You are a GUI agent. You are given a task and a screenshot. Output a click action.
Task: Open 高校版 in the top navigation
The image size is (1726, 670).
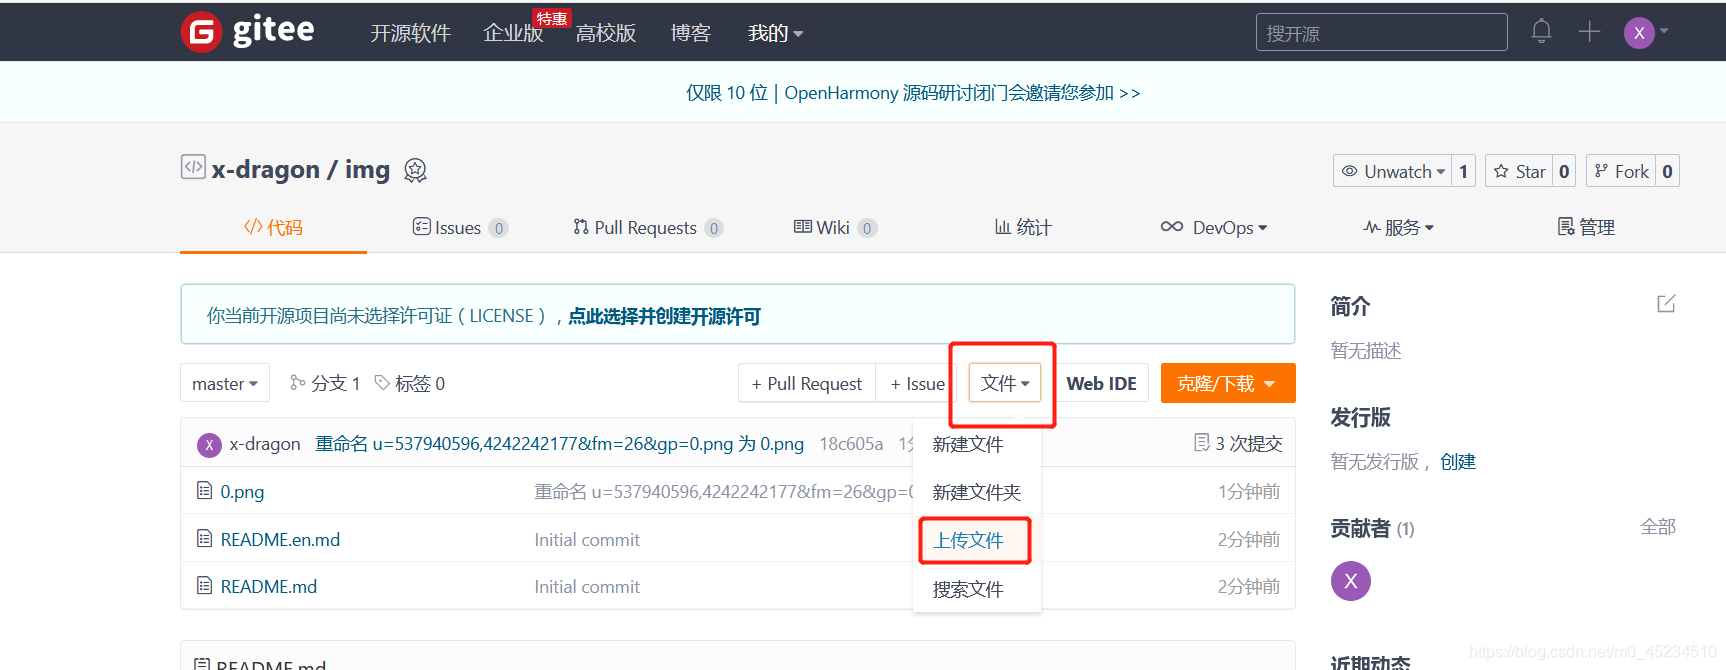pos(606,33)
